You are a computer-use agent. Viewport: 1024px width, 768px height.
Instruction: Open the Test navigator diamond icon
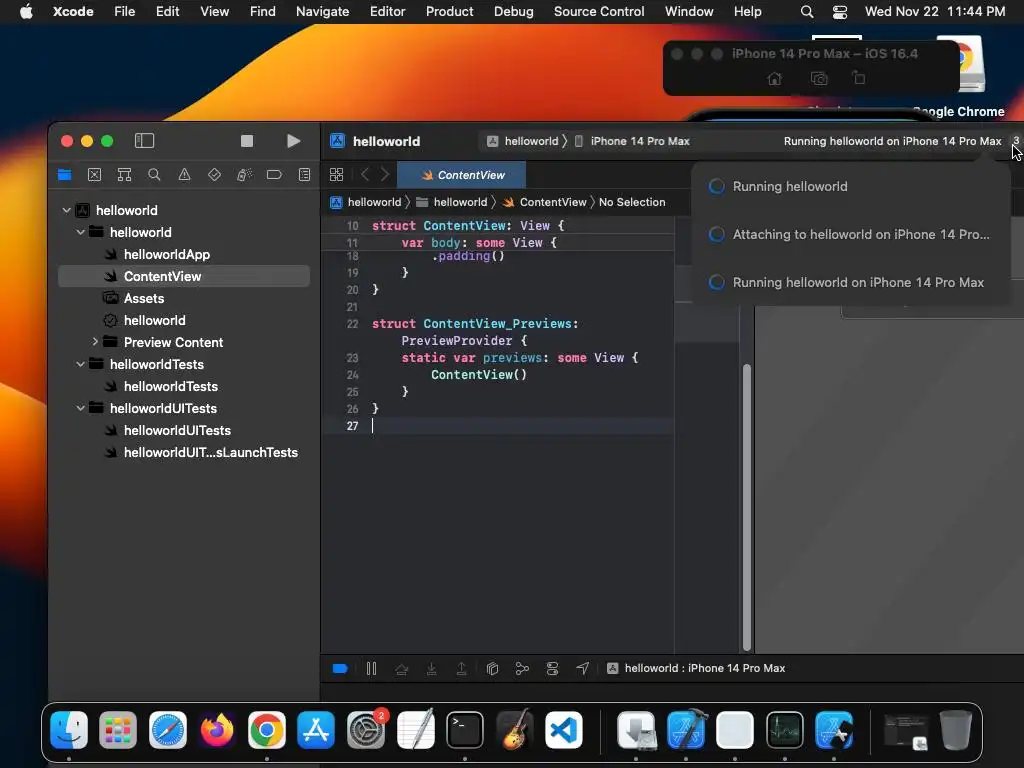click(214, 175)
